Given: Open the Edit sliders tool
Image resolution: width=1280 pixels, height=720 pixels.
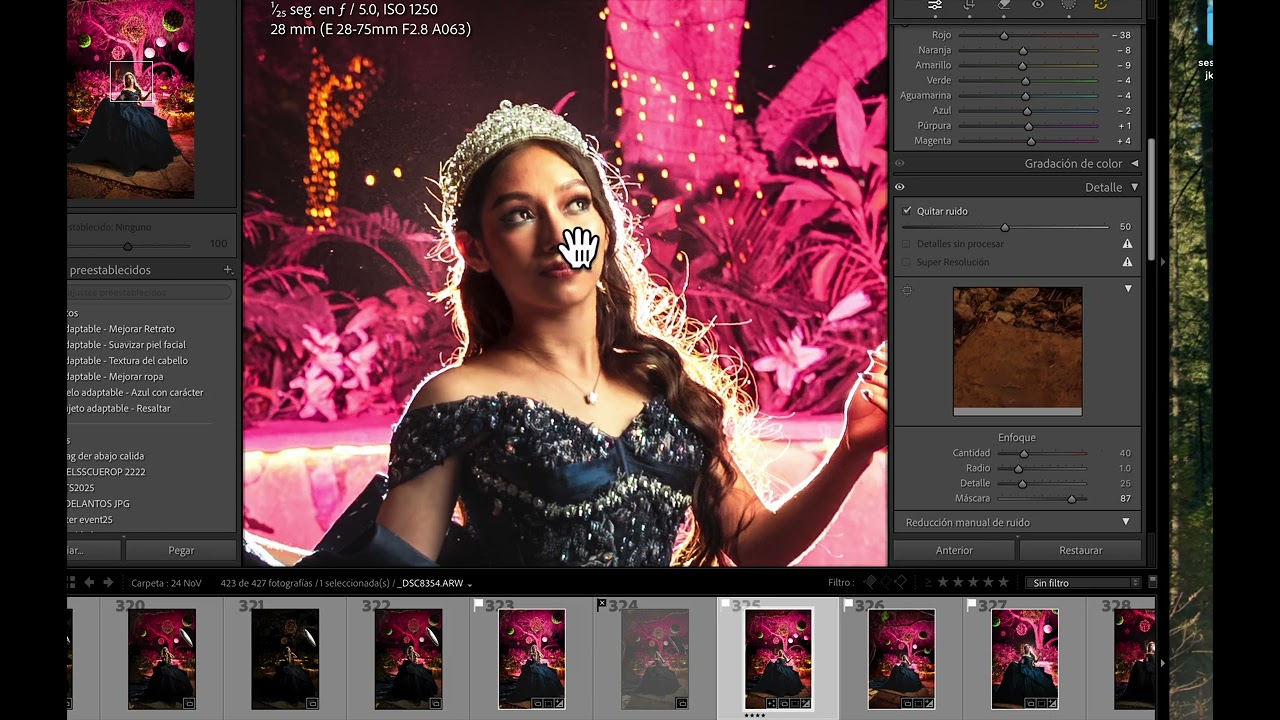Looking at the screenshot, I should 935,5.
